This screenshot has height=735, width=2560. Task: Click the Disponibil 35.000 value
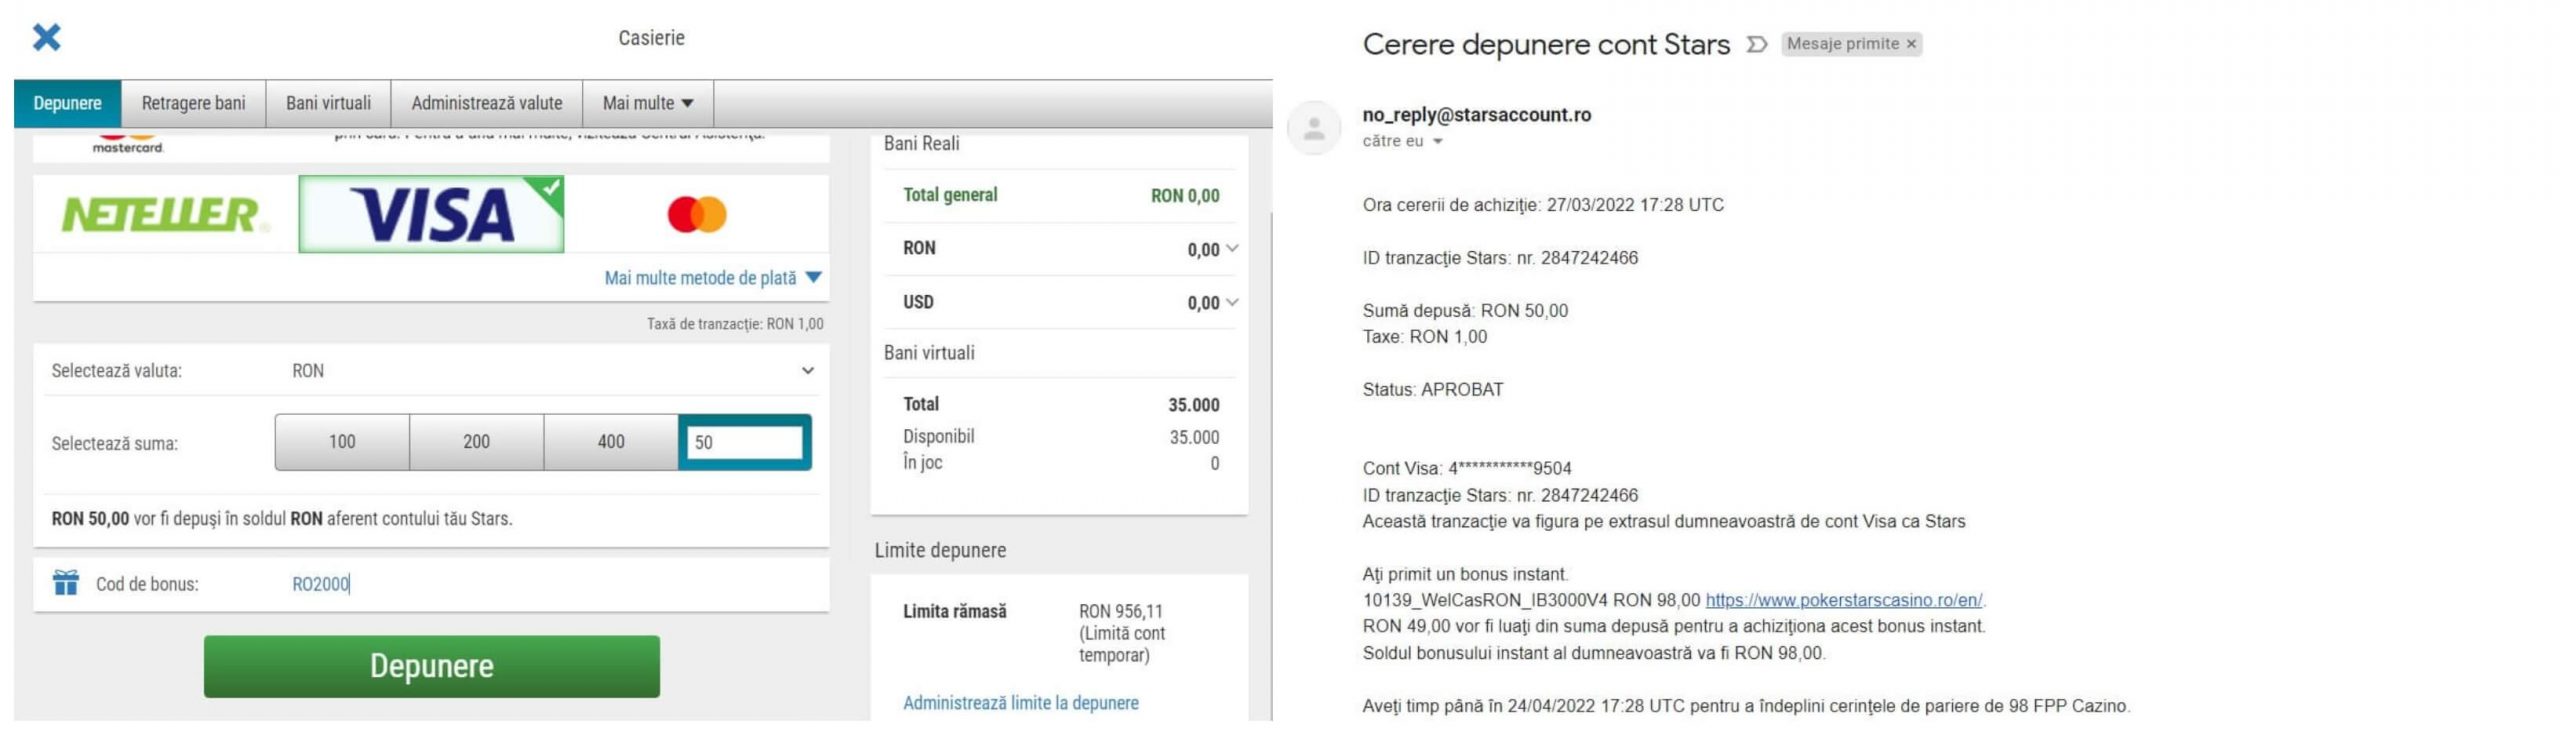coord(1195,437)
